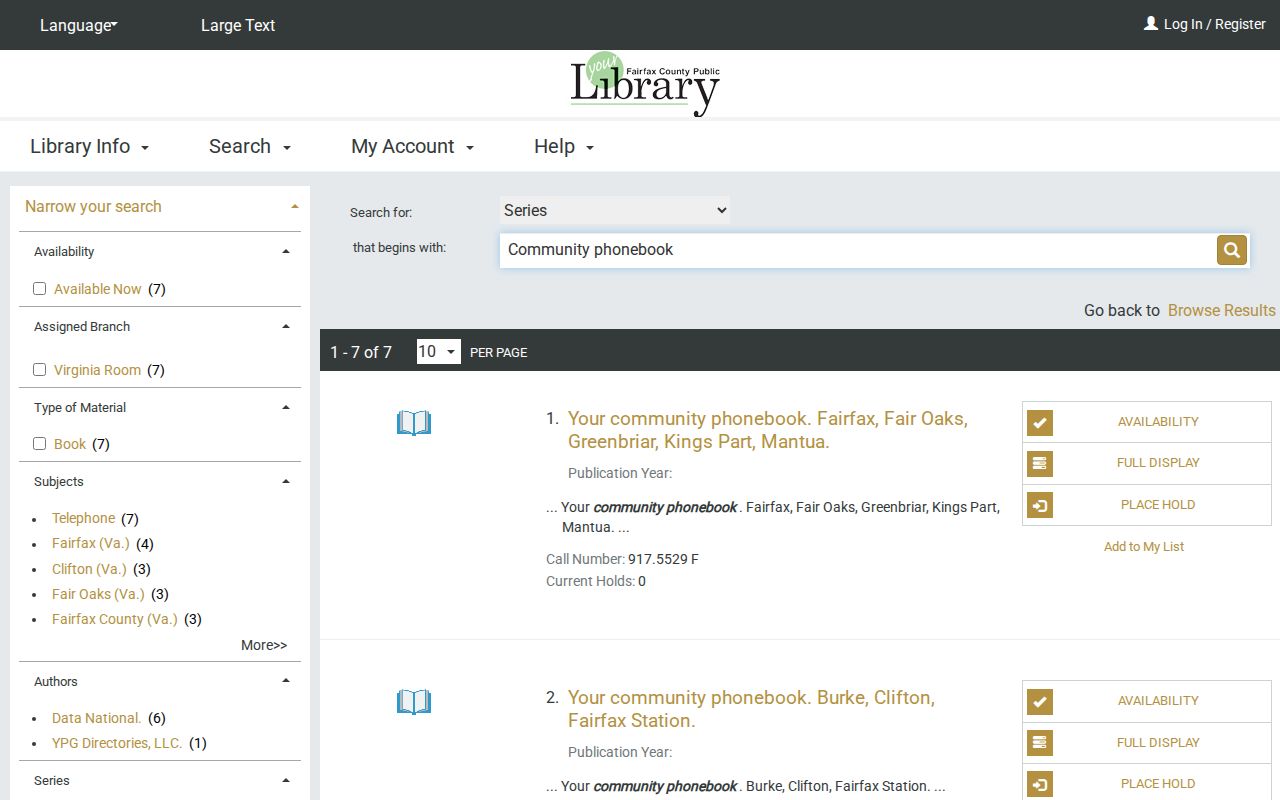Click the book icon for result 2
1280x800 pixels.
pos(414,702)
